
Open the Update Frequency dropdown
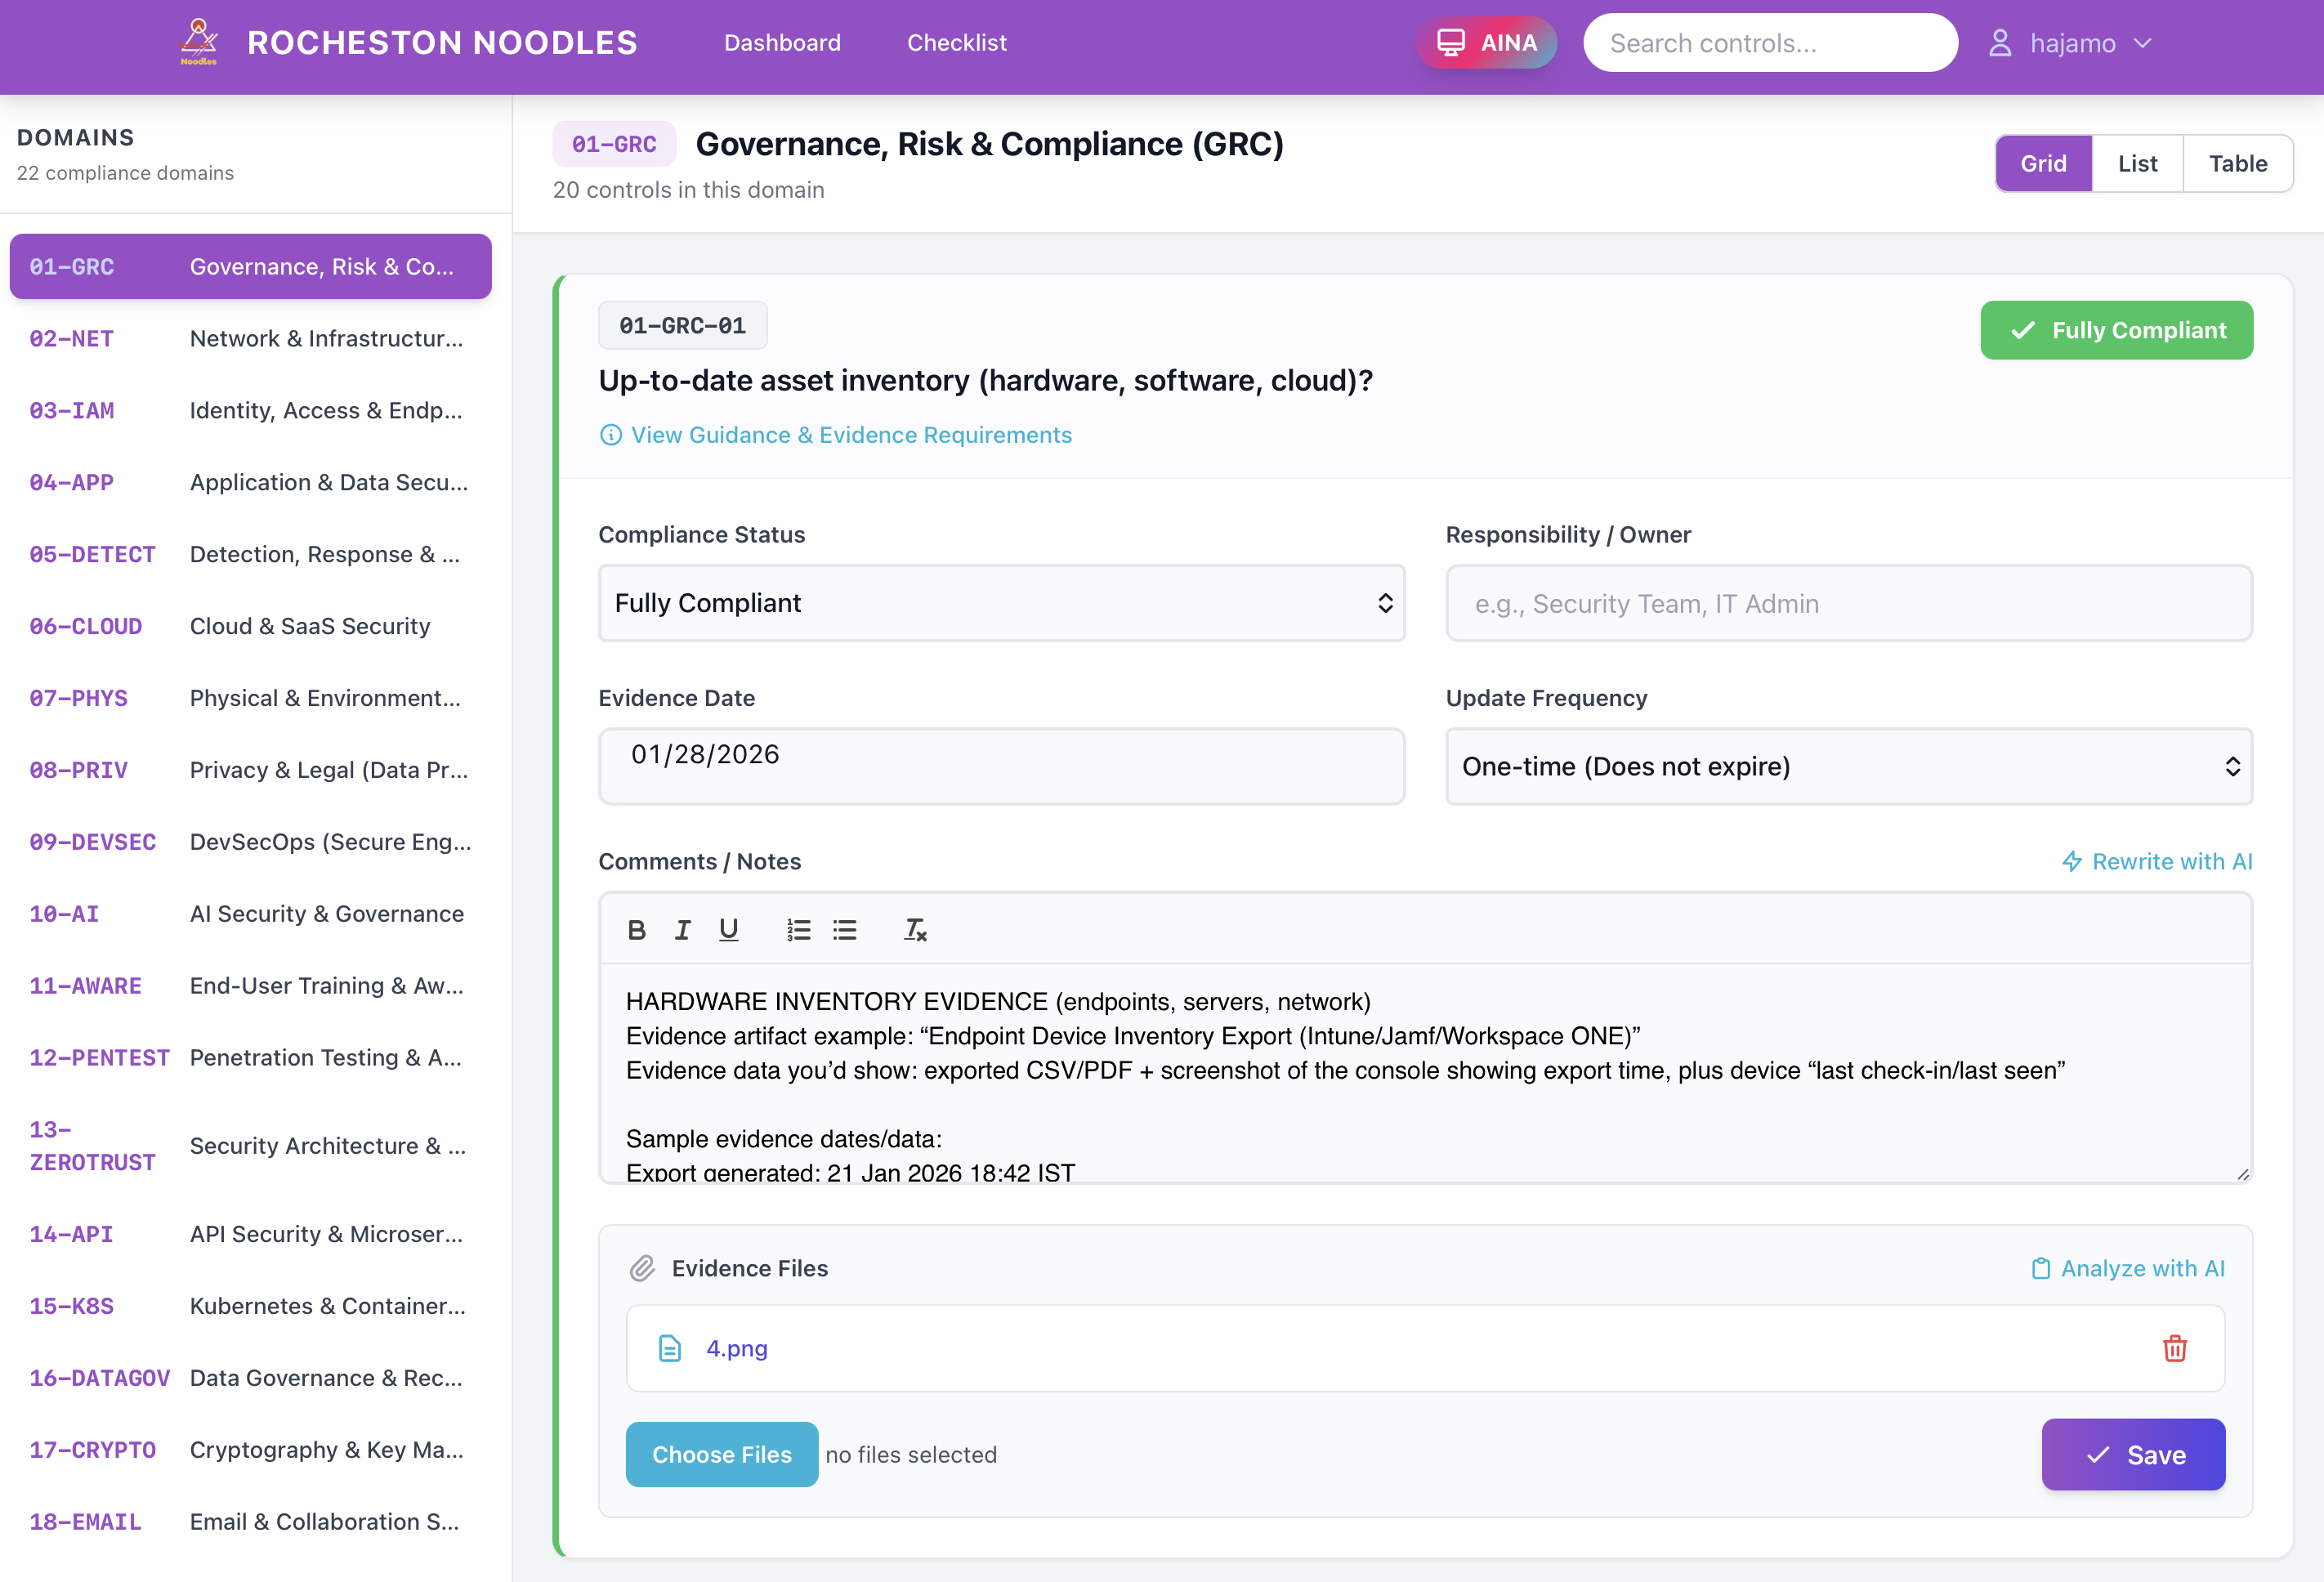pos(1848,766)
